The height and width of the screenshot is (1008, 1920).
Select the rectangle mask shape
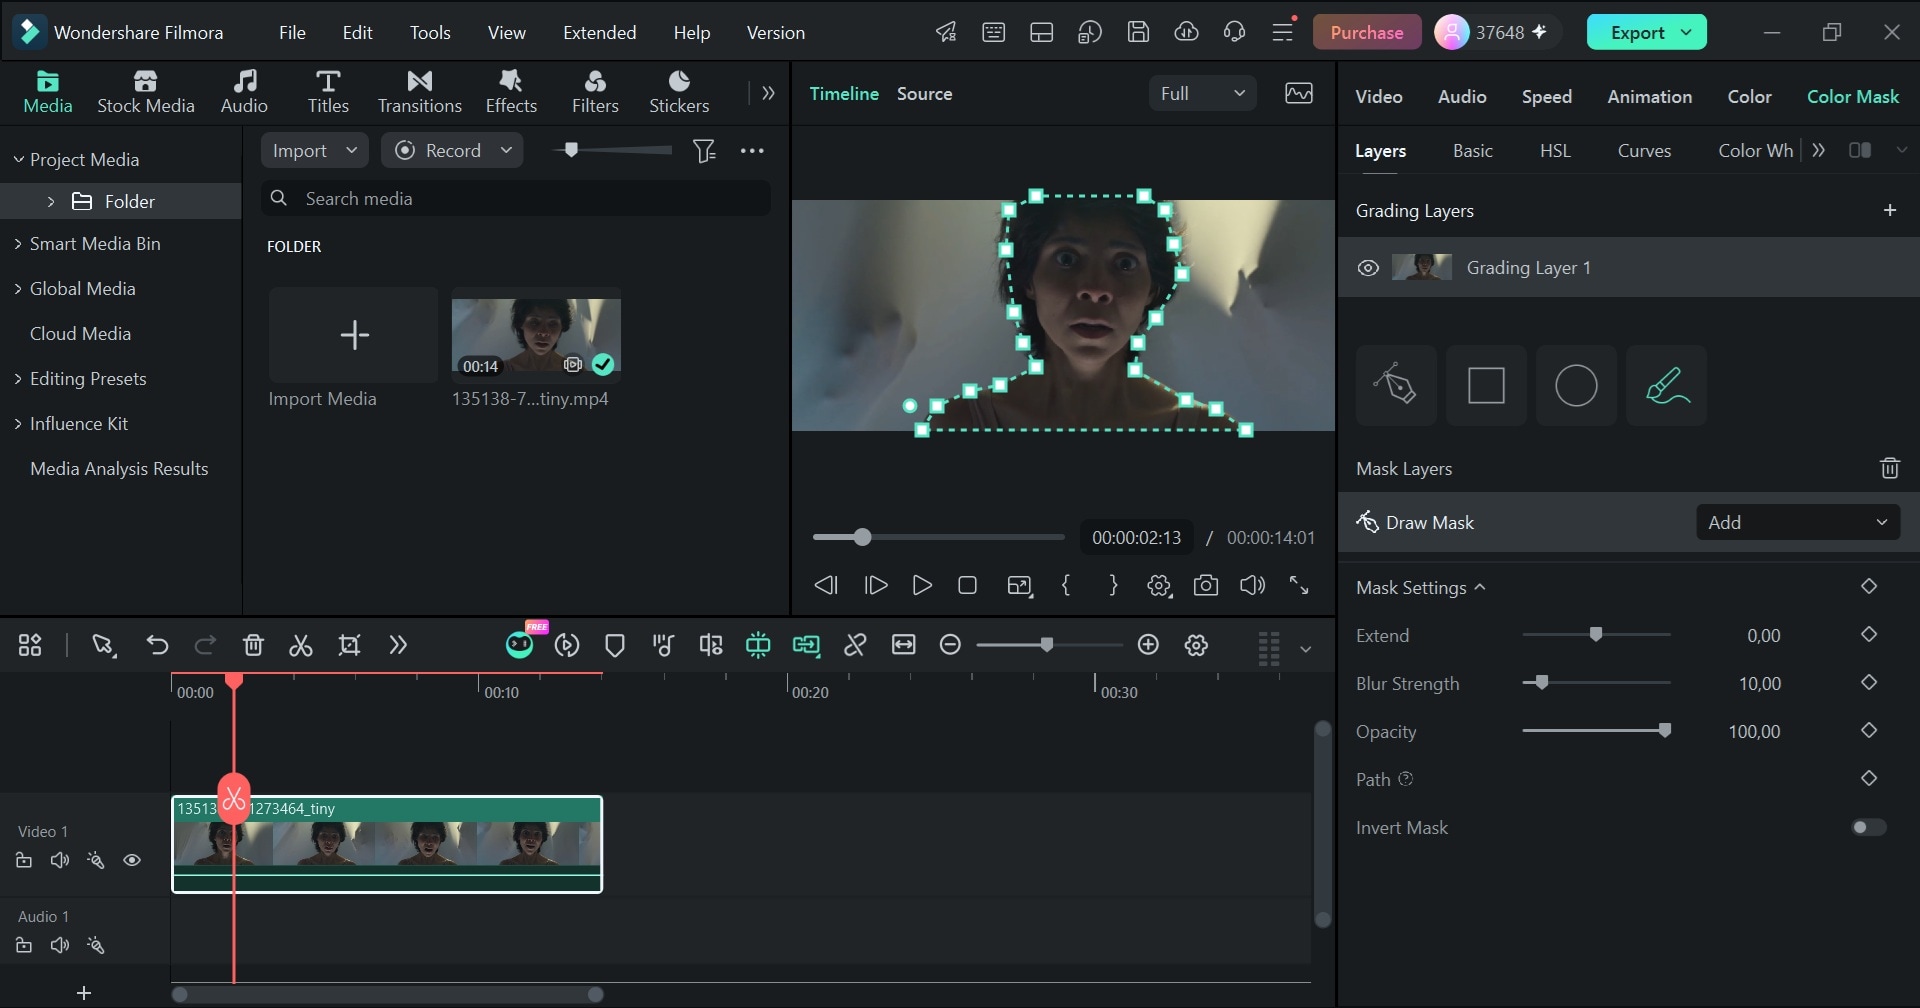coord(1486,385)
